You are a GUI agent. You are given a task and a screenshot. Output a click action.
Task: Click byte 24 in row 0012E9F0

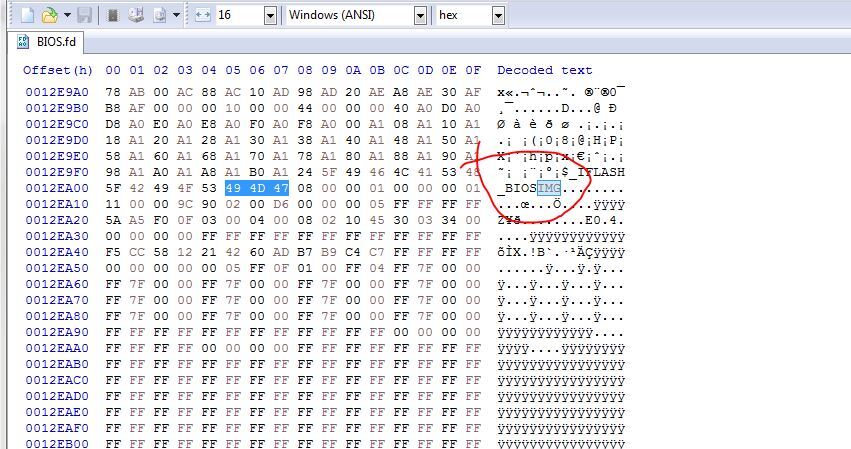click(x=305, y=172)
